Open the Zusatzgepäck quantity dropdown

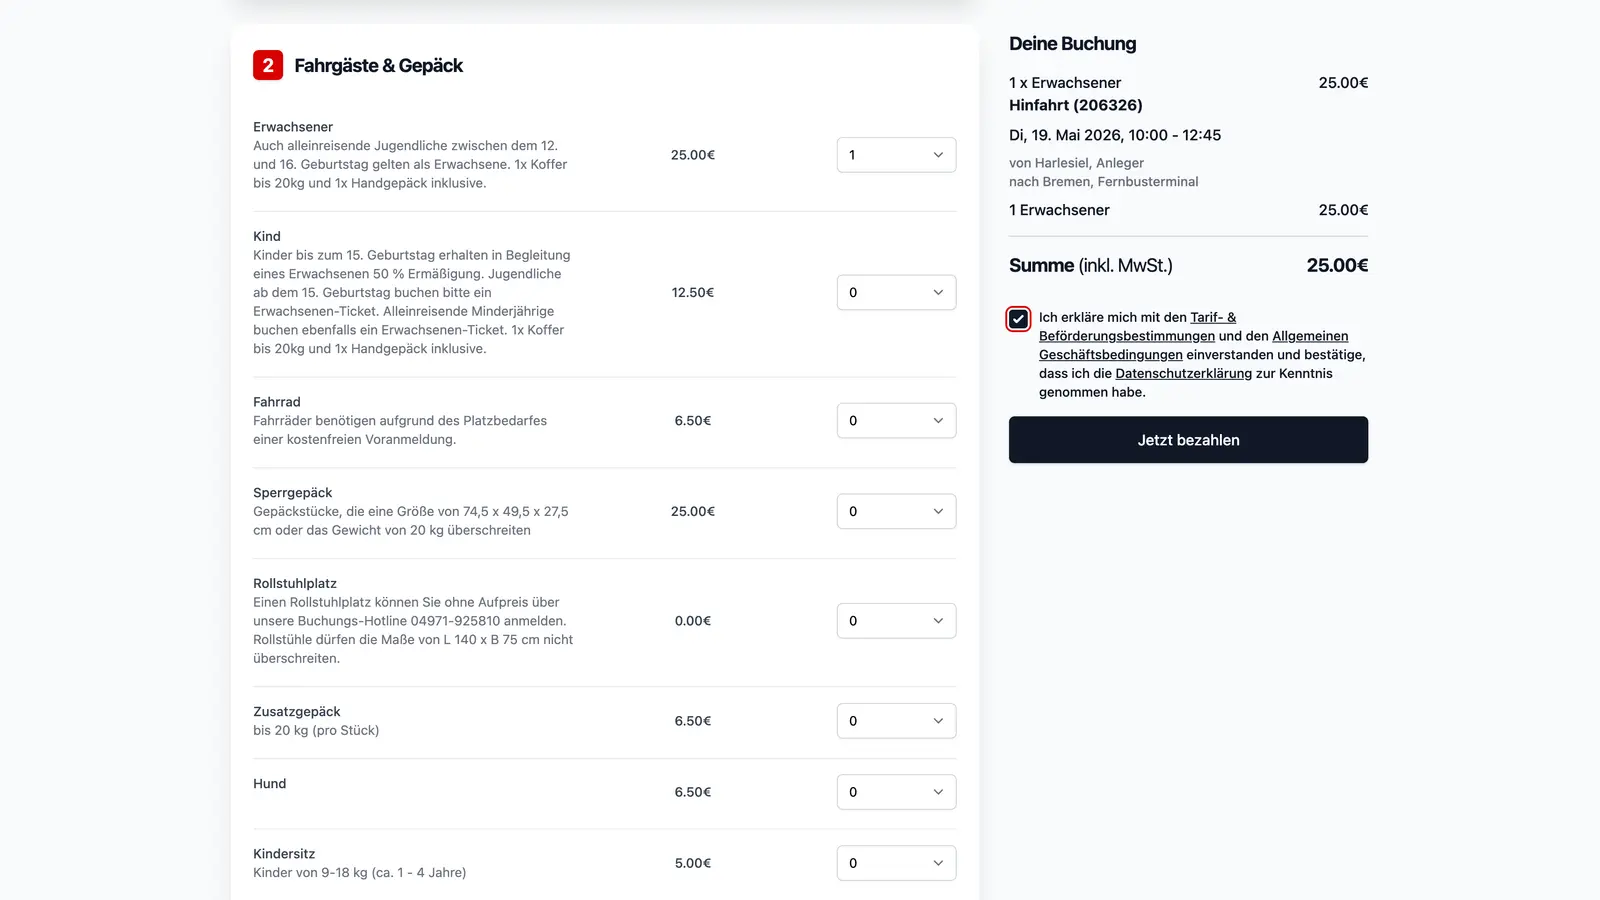[896, 721]
